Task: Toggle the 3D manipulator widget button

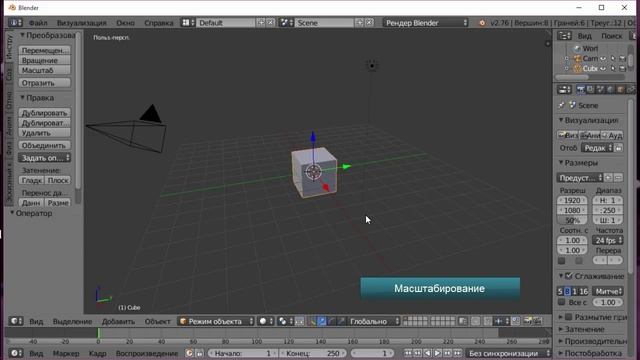Action: (312, 321)
